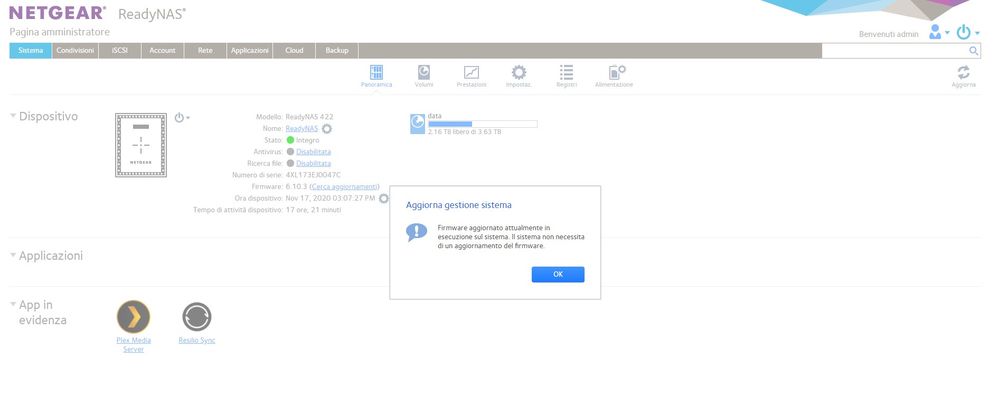Click the gear icon next to the ReadyNAS name
Screen dimensions: 998x415
pos(327,129)
